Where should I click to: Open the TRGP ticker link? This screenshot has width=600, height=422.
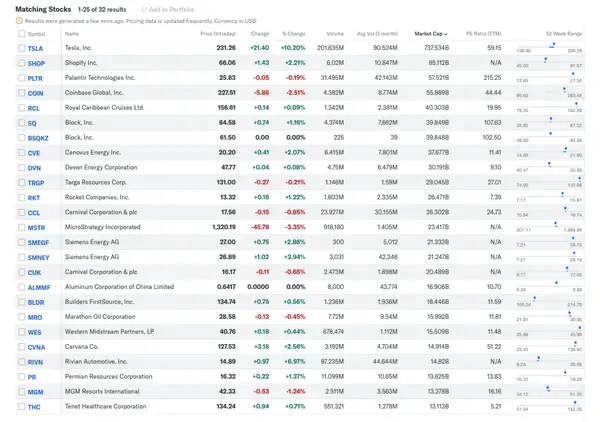pos(36,183)
